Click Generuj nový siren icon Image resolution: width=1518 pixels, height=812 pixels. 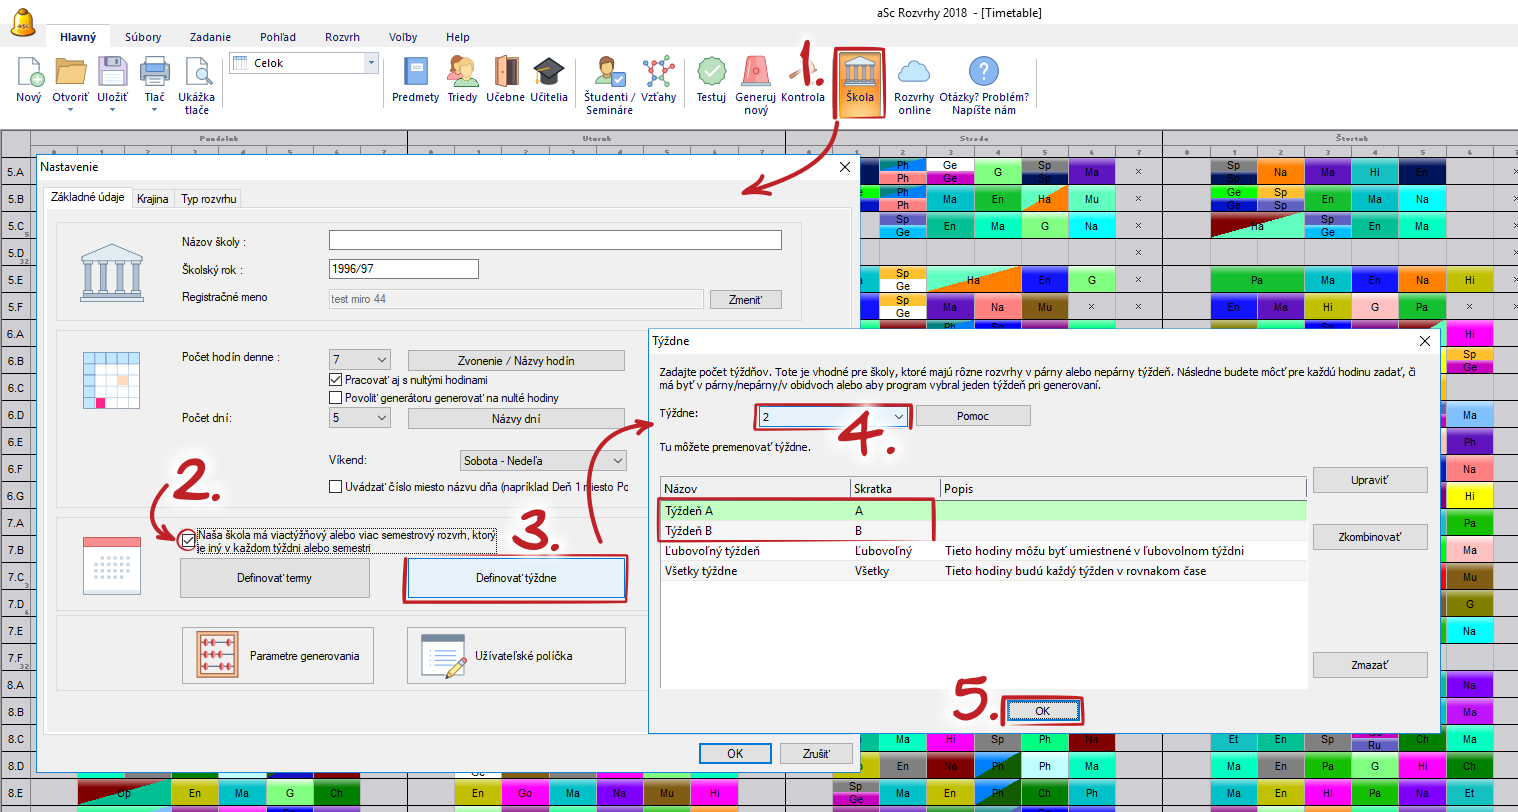tap(756, 73)
